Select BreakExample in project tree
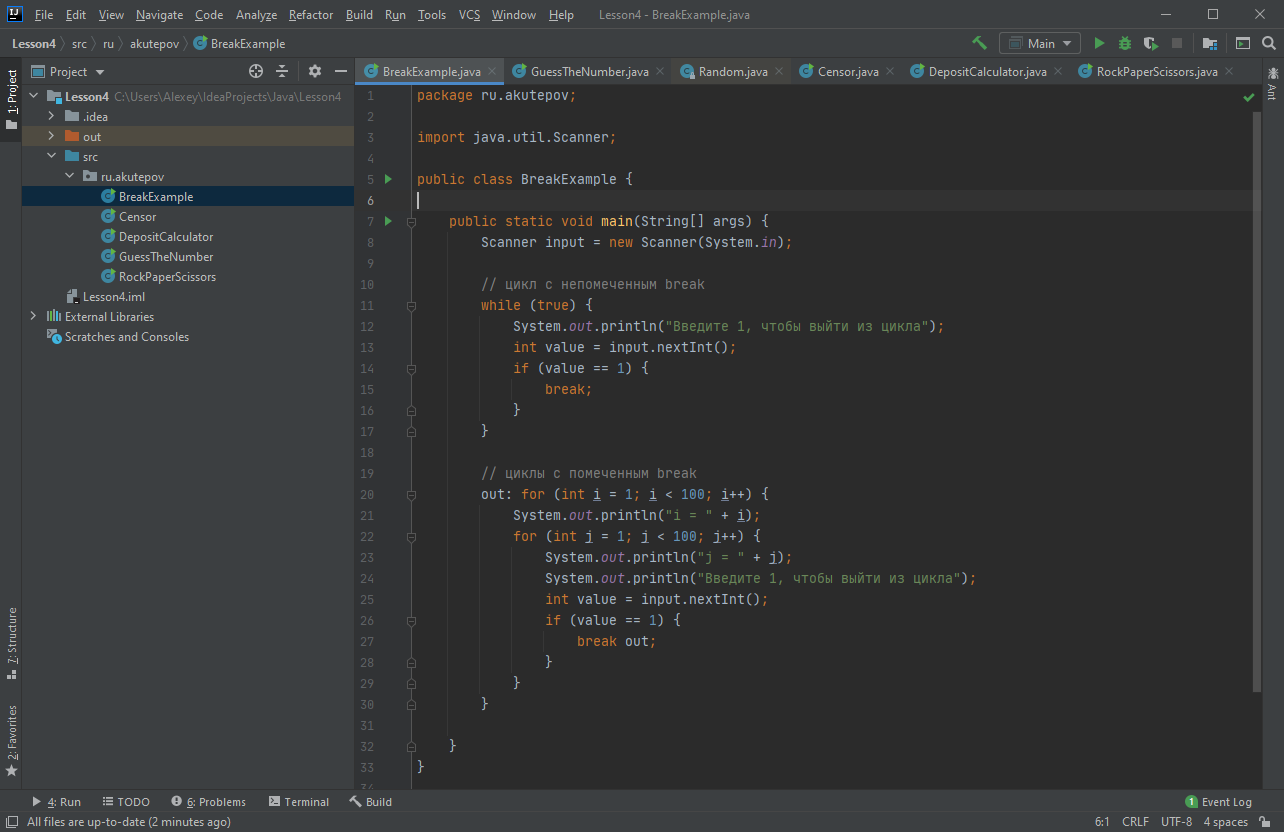The height and width of the screenshot is (832, 1284). 156,196
